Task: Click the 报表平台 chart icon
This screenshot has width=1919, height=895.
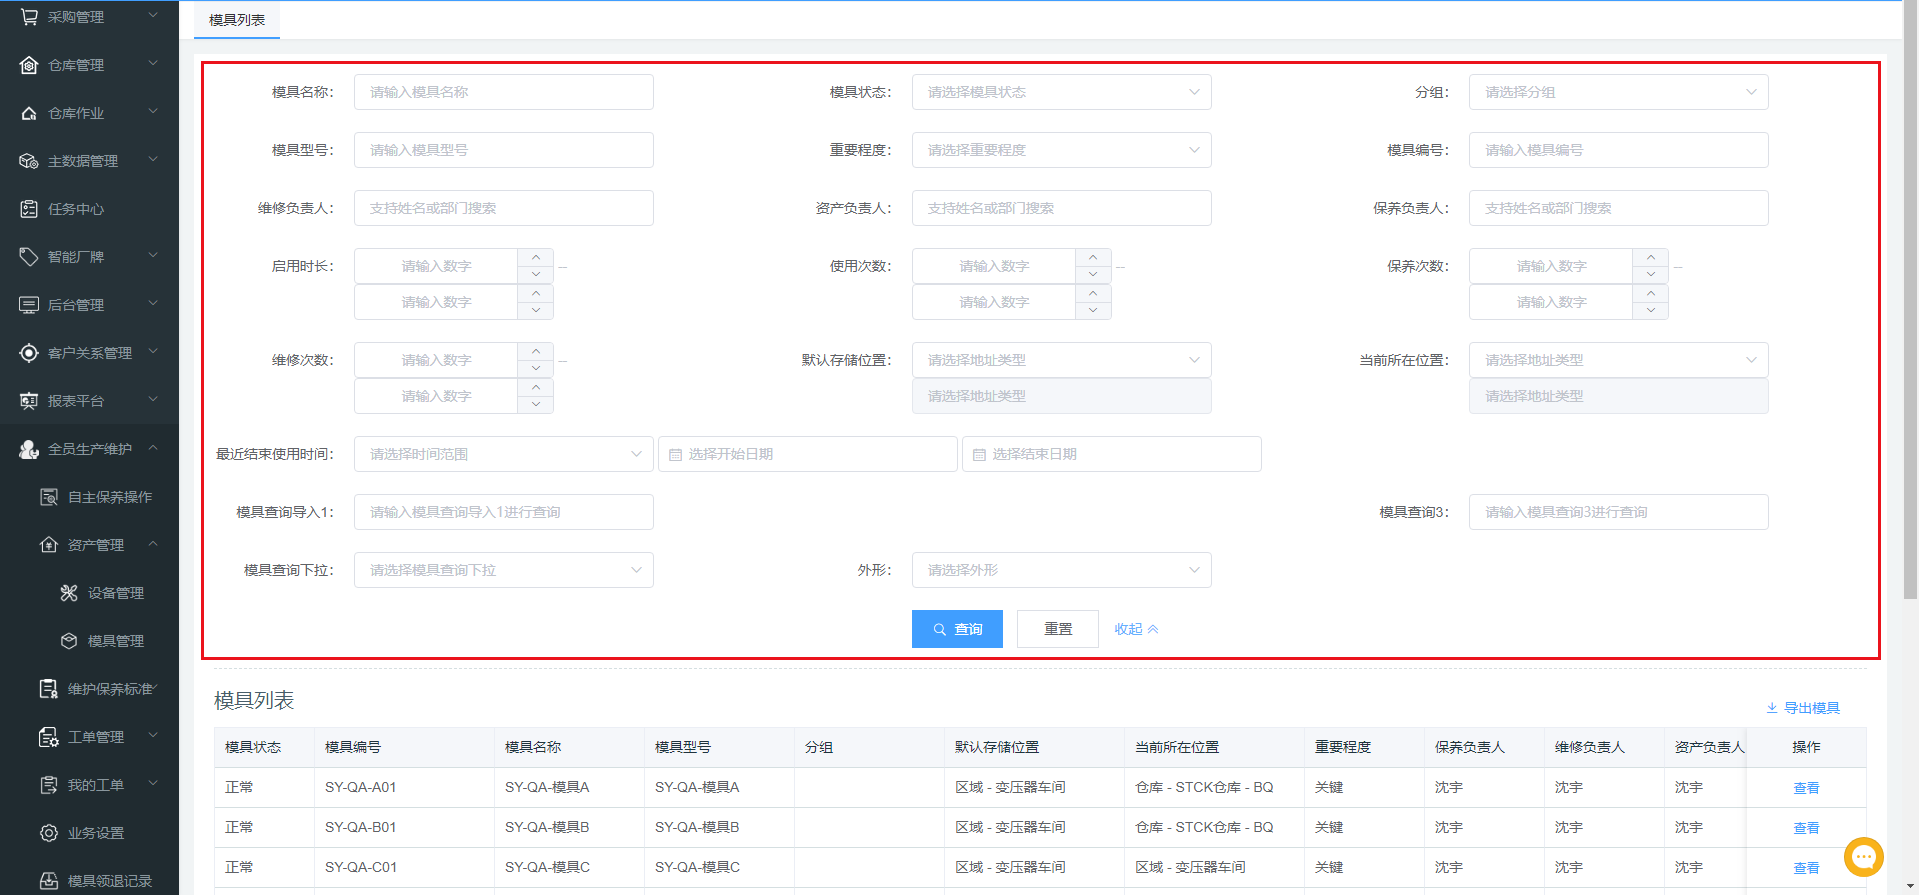Action: point(29,401)
